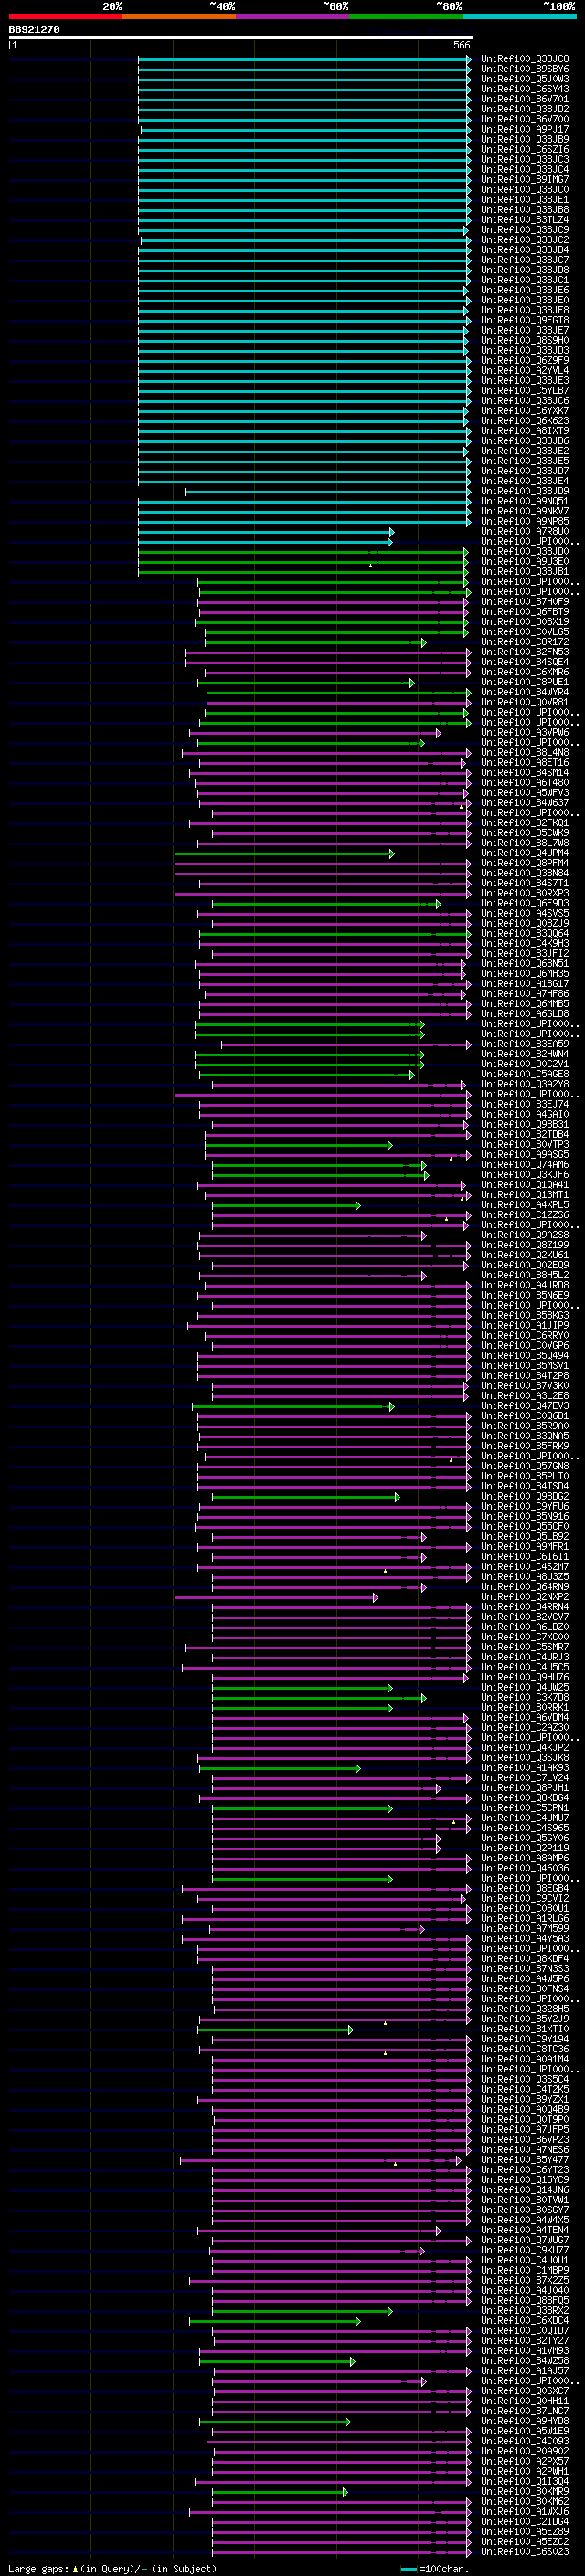Click the green alignment bar for B1XTI0

click(x=275, y=2031)
